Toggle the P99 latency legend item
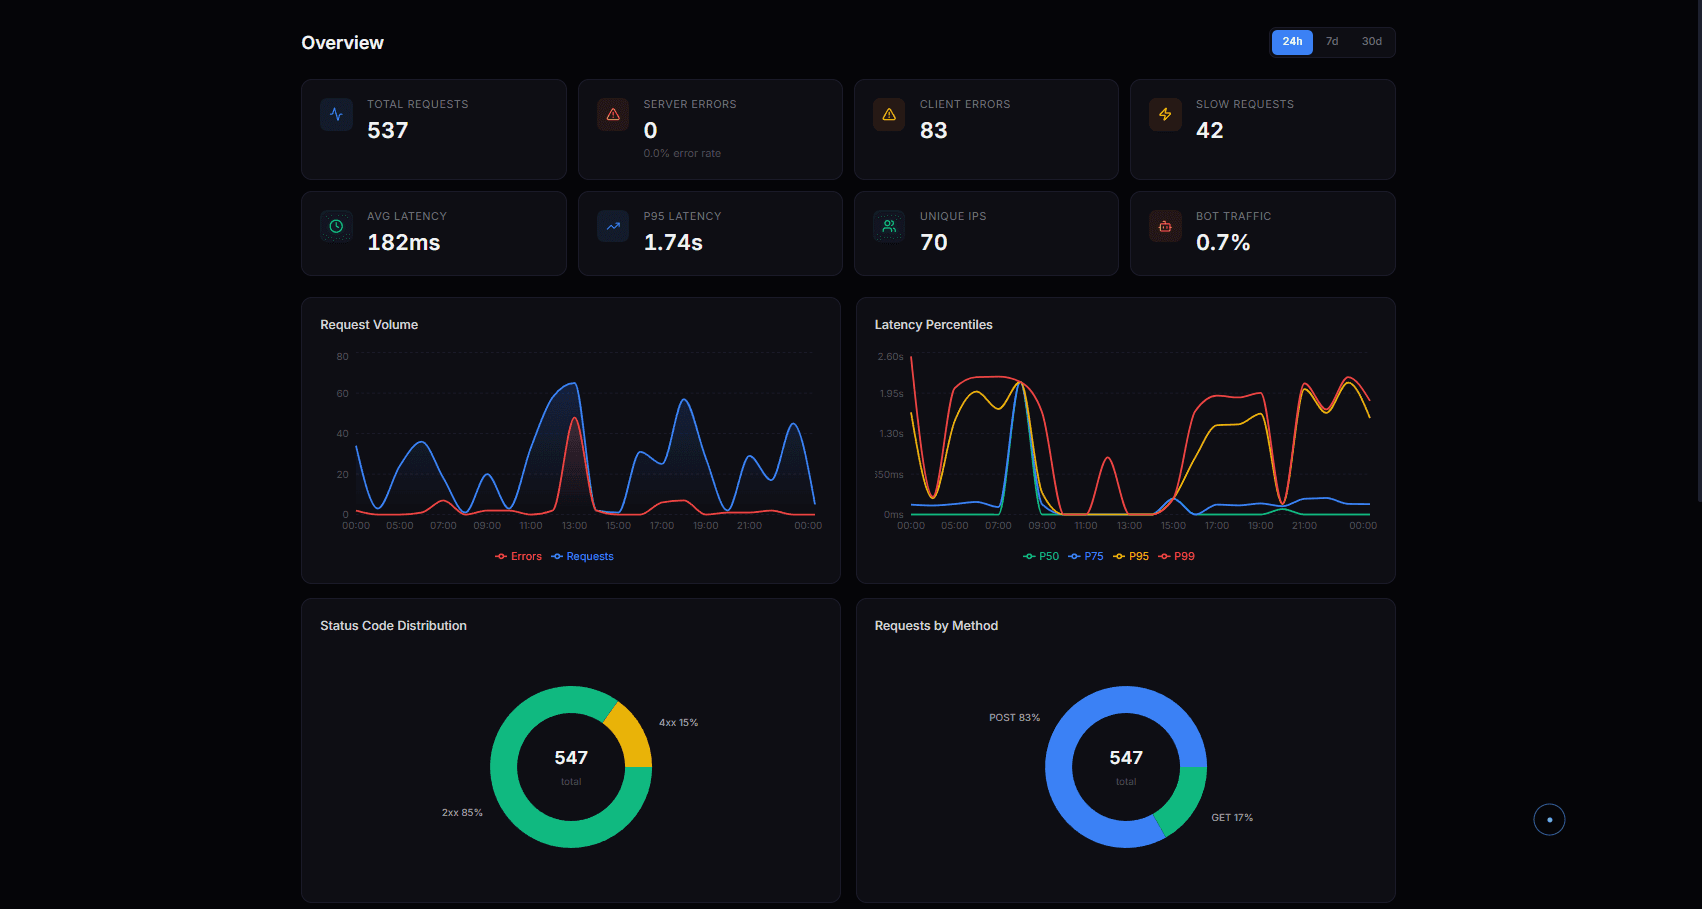The image size is (1702, 909). pos(1176,557)
